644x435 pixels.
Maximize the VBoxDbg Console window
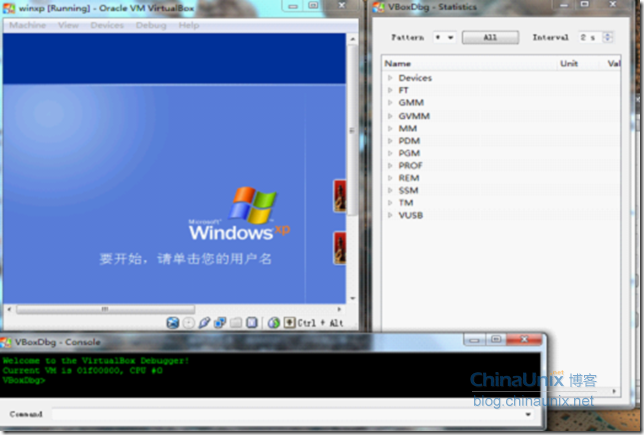[x=496, y=339]
